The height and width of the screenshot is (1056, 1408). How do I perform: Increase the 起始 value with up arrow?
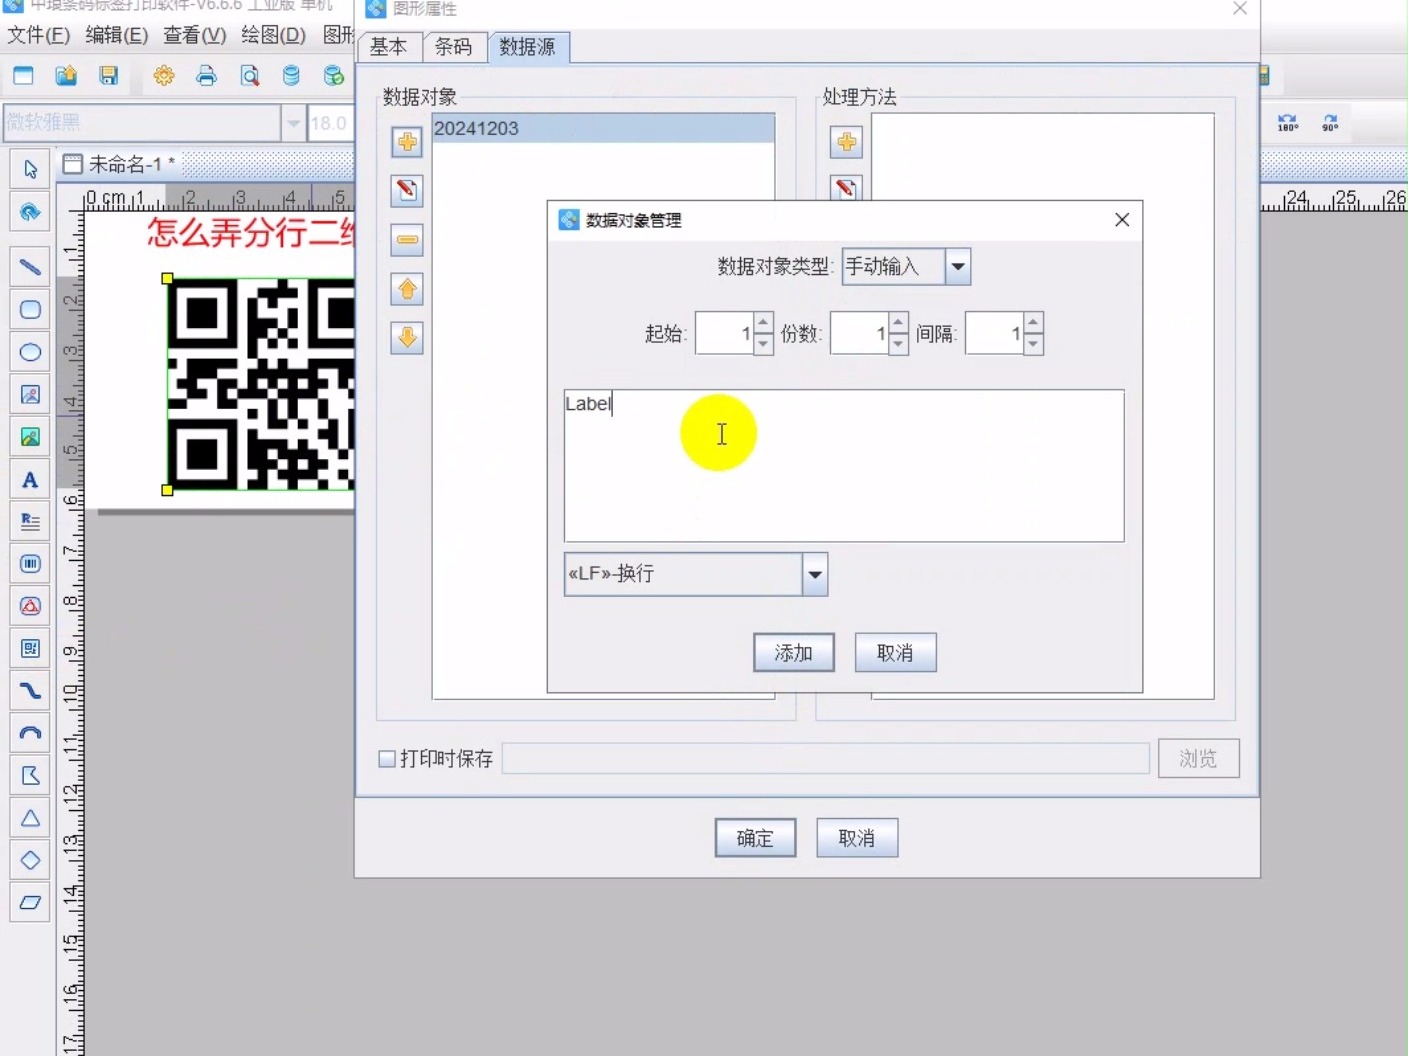(763, 323)
